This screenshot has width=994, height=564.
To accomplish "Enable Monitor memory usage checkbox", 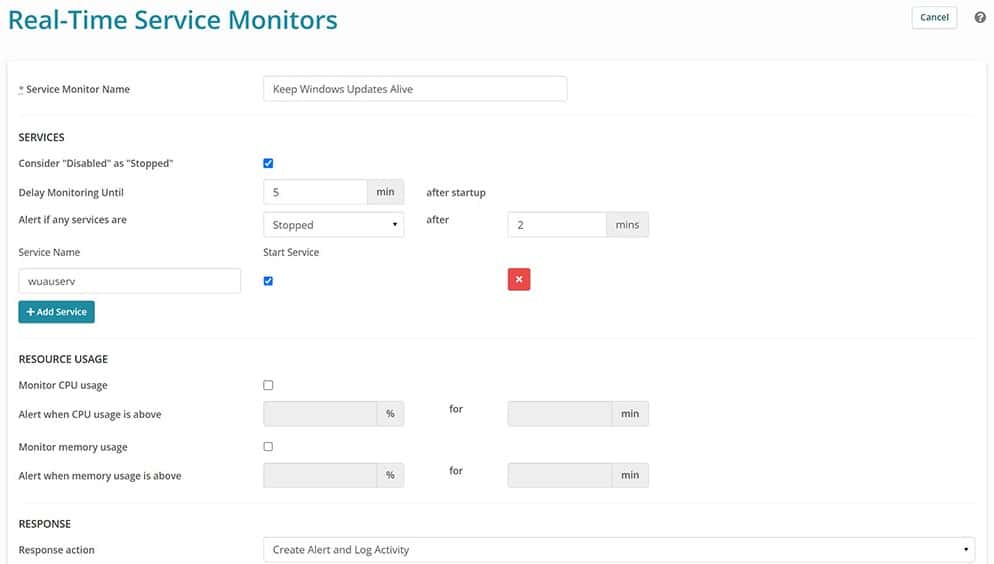I will 268,447.
